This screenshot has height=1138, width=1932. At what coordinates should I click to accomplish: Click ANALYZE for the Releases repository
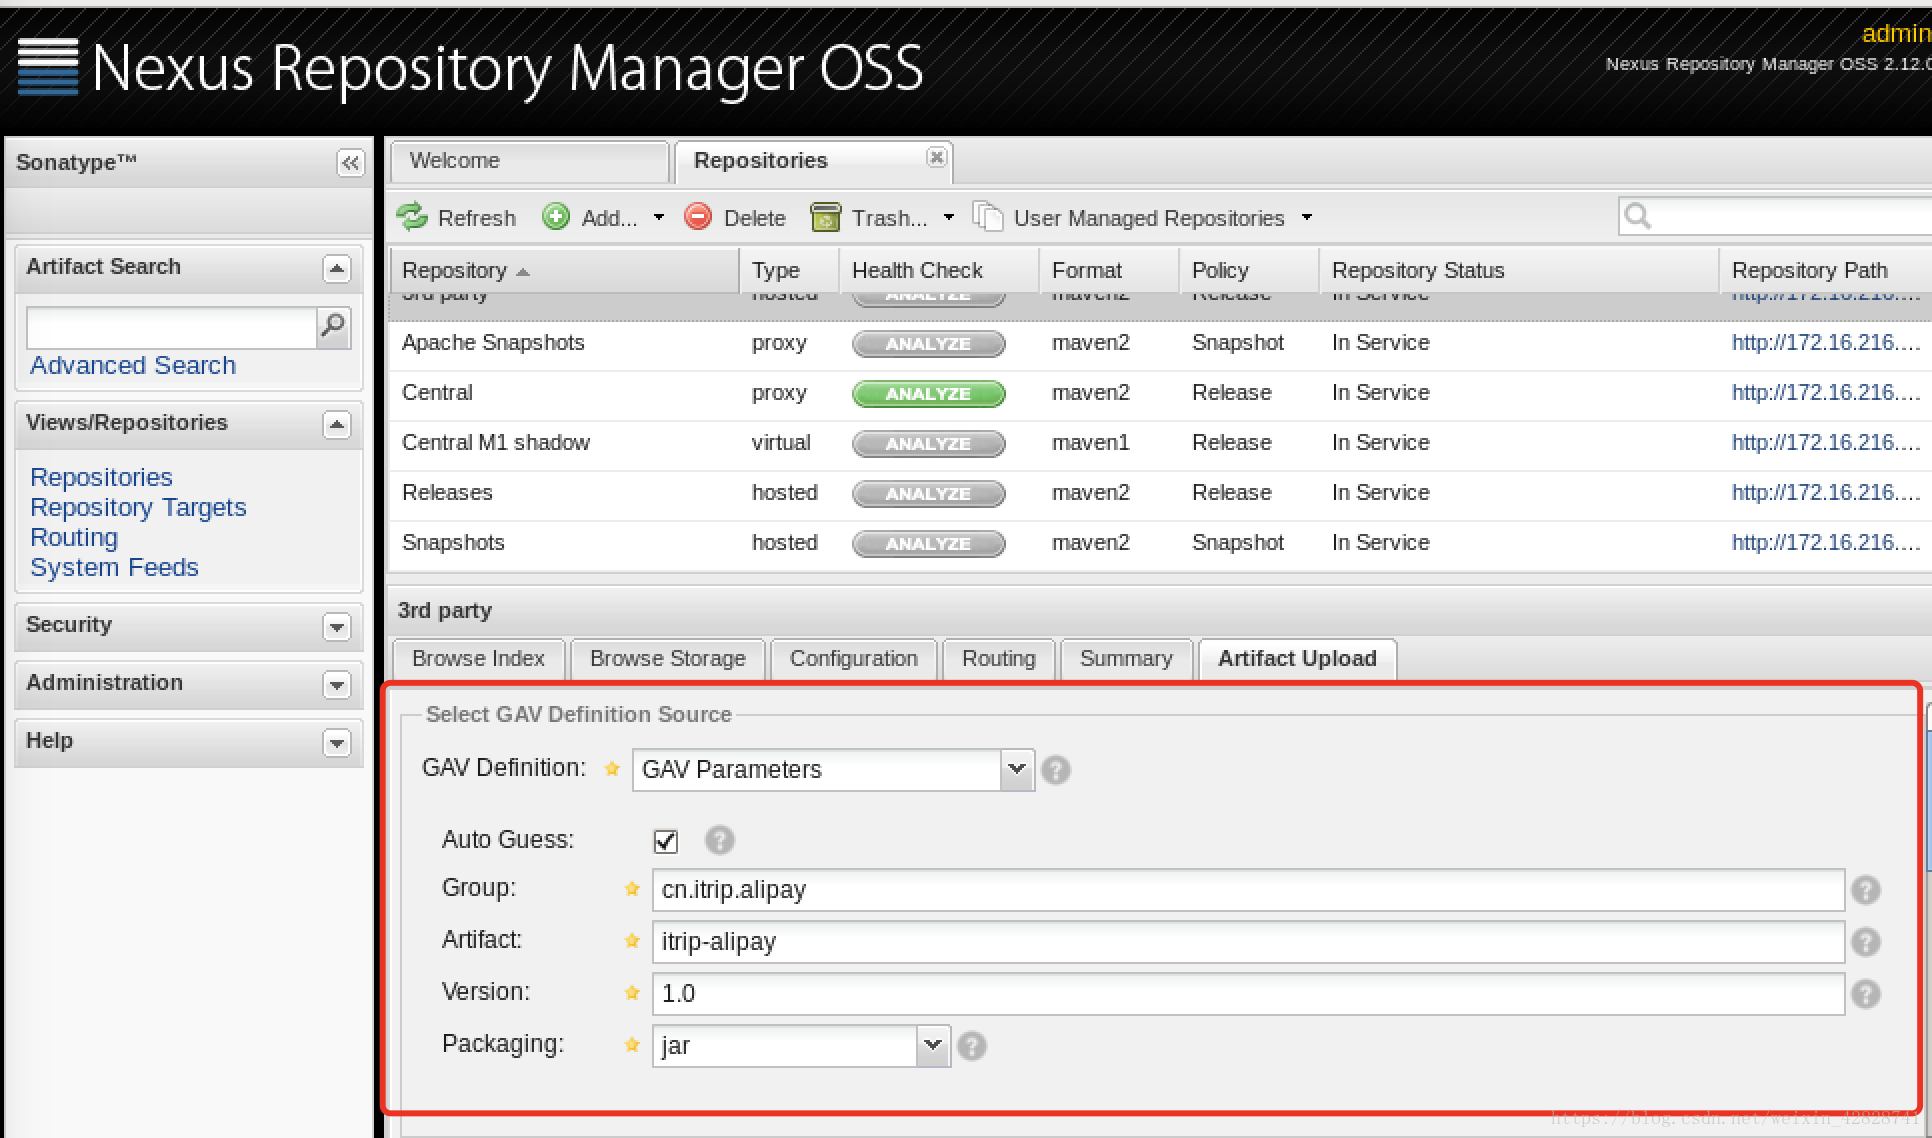point(928,493)
